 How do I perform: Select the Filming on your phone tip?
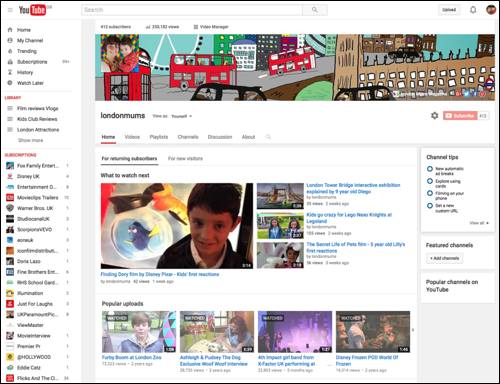pos(445,196)
